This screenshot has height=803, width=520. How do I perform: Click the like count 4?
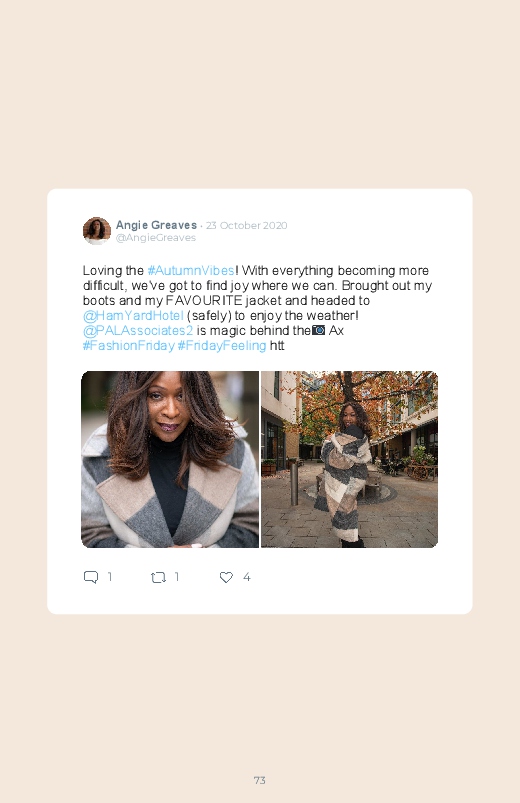(246, 577)
